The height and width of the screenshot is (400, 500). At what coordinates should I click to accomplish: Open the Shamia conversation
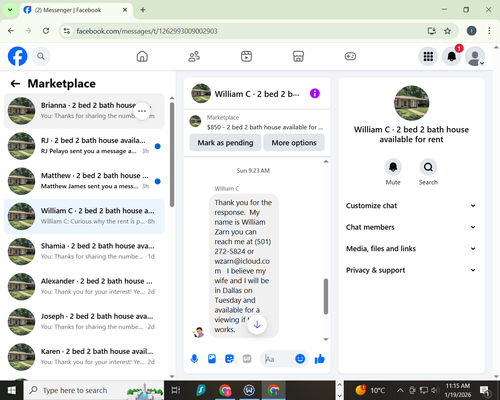84,251
